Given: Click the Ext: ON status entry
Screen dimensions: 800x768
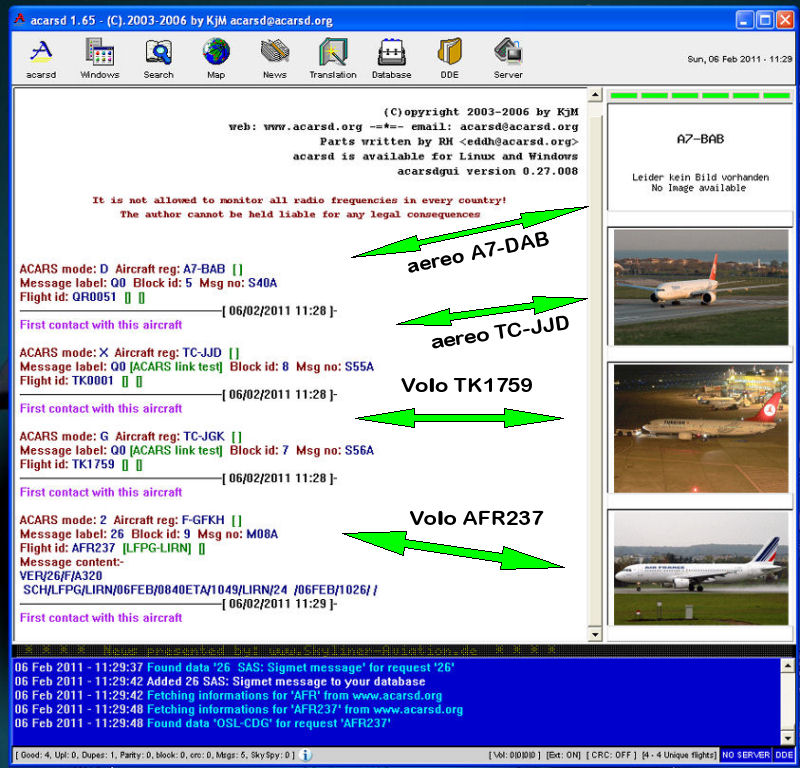Looking at the screenshot, I should click(563, 755).
